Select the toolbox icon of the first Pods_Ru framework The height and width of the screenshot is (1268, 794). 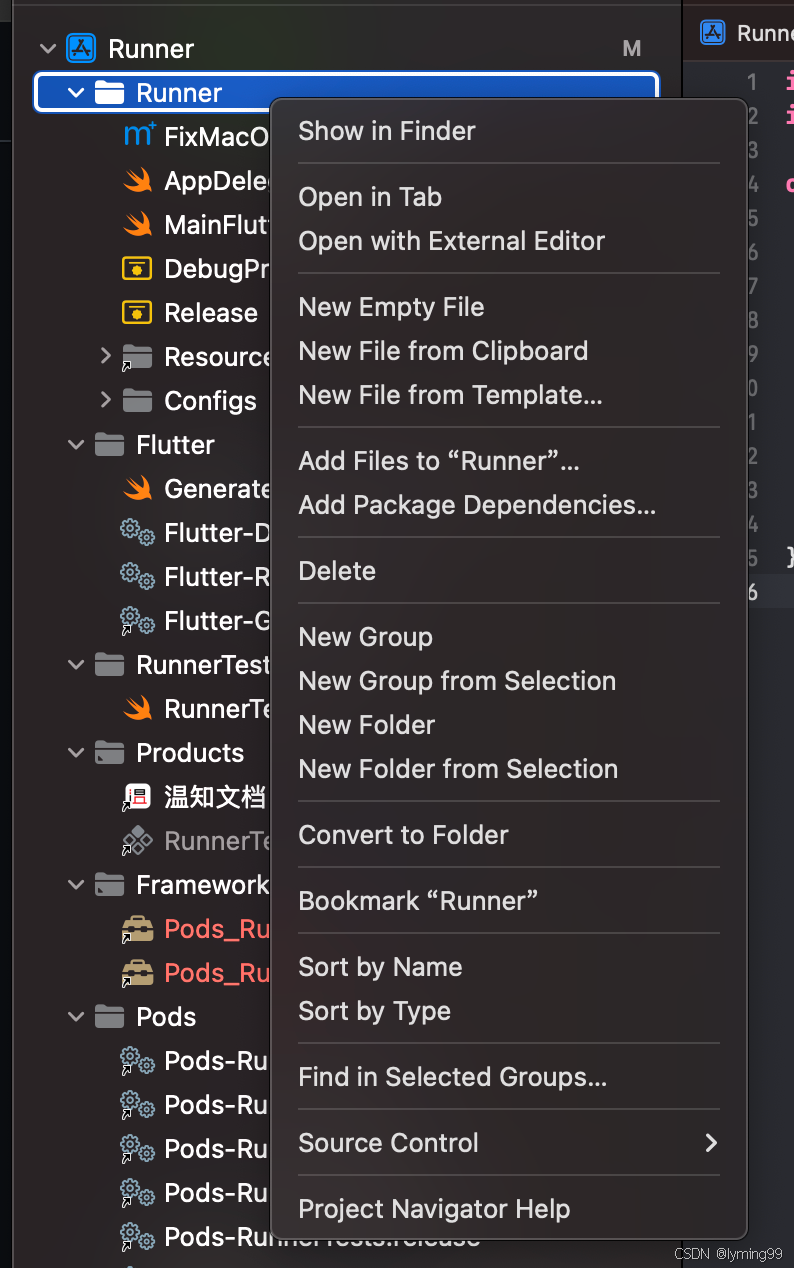point(136,928)
